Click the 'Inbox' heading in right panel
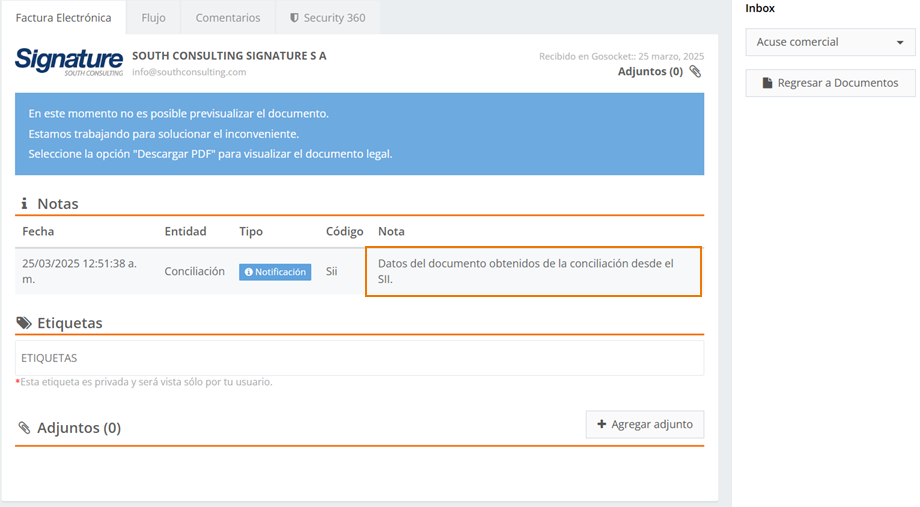The width and height of the screenshot is (920, 507). click(760, 8)
